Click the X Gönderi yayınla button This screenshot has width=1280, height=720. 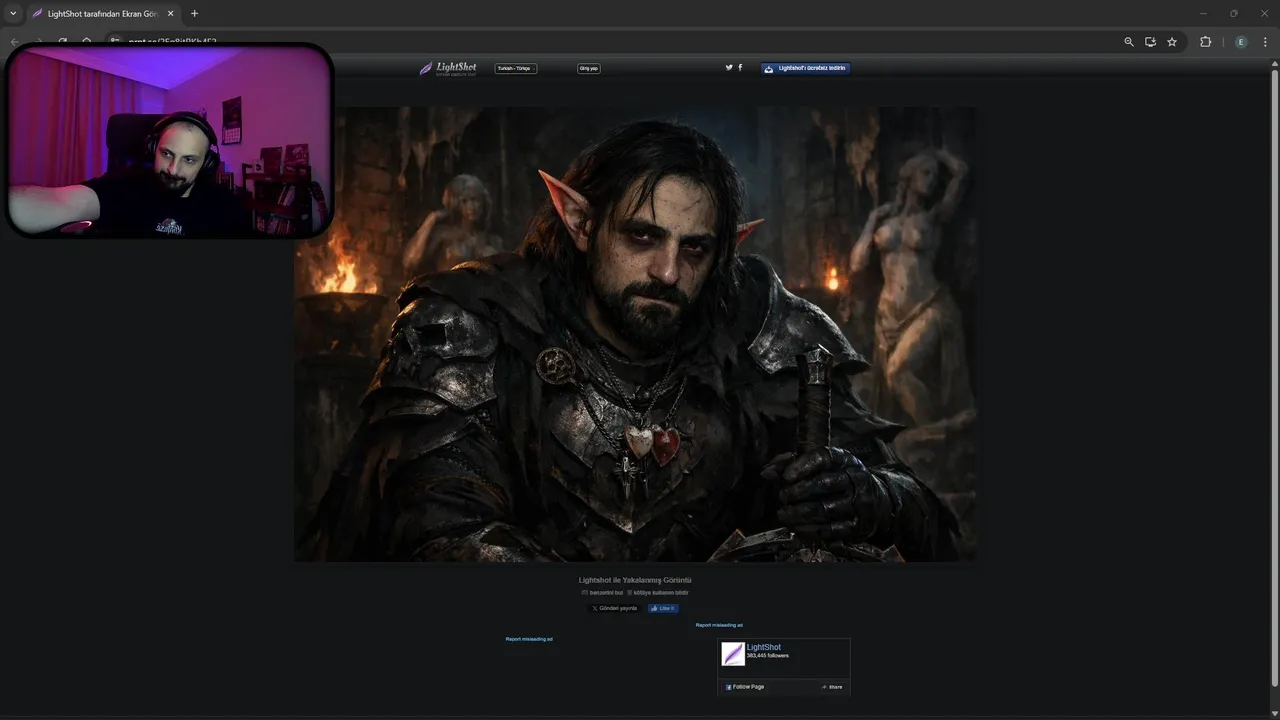[x=615, y=608]
